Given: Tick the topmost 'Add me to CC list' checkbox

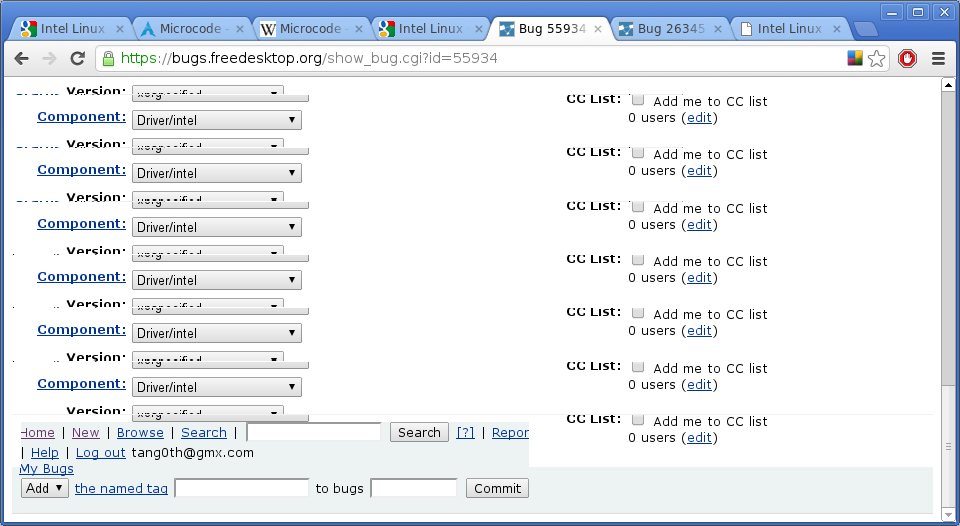Looking at the screenshot, I should 638,100.
